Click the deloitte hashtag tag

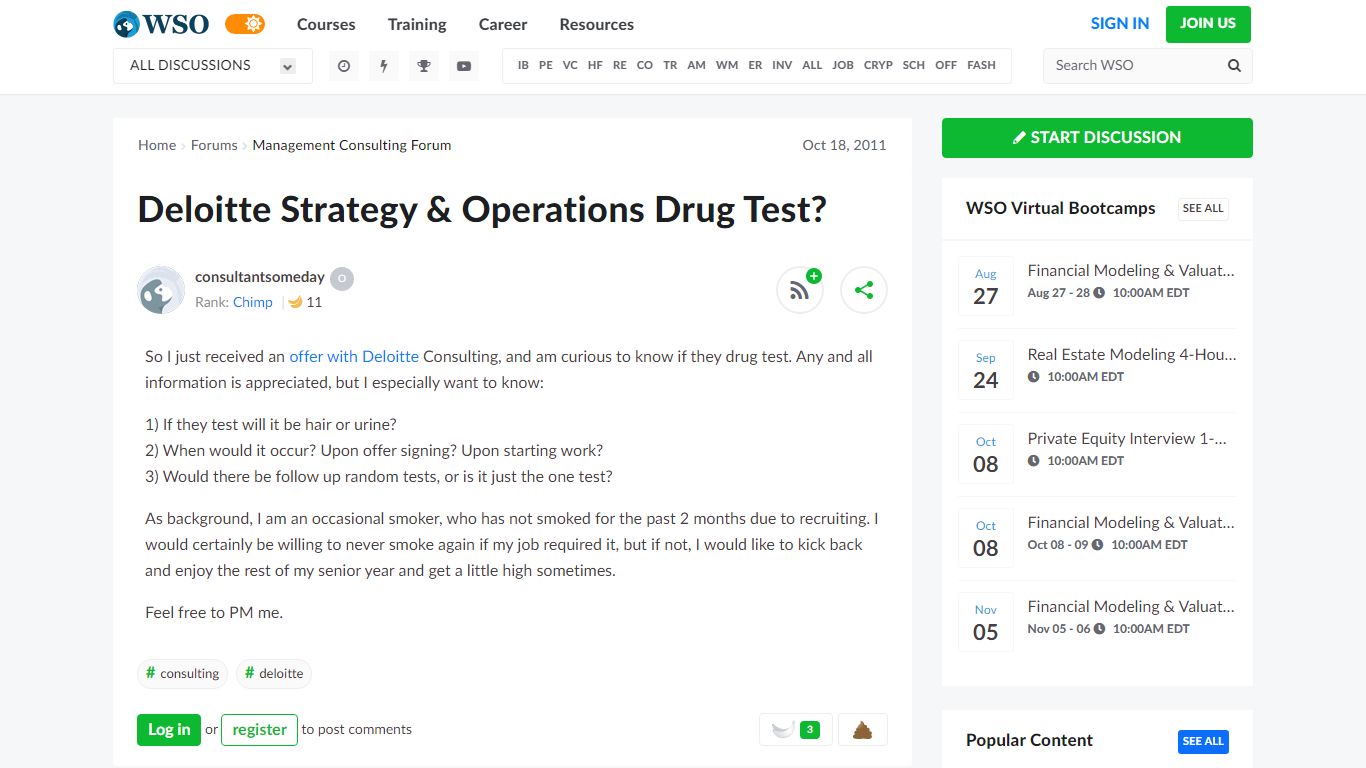(274, 673)
